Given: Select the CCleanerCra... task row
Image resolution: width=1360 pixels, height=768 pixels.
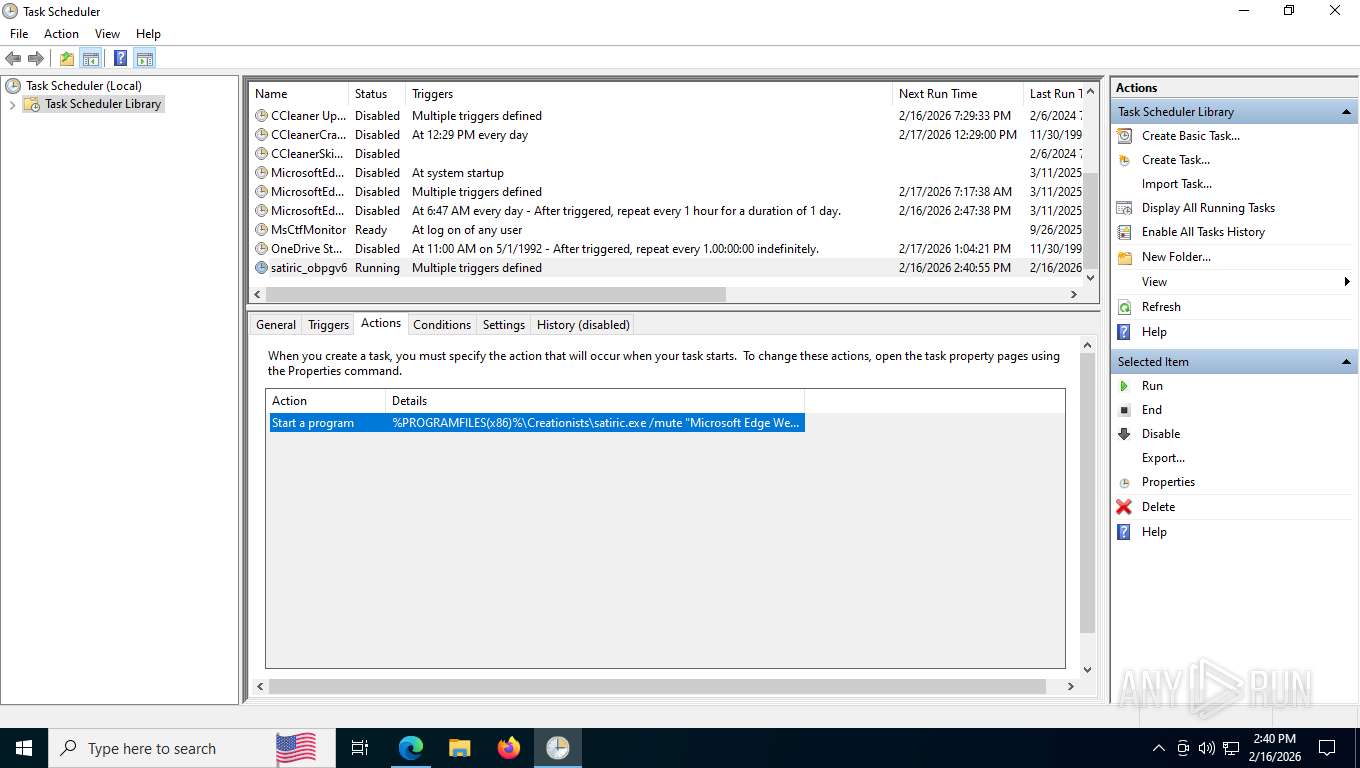Looking at the screenshot, I should pos(667,135).
